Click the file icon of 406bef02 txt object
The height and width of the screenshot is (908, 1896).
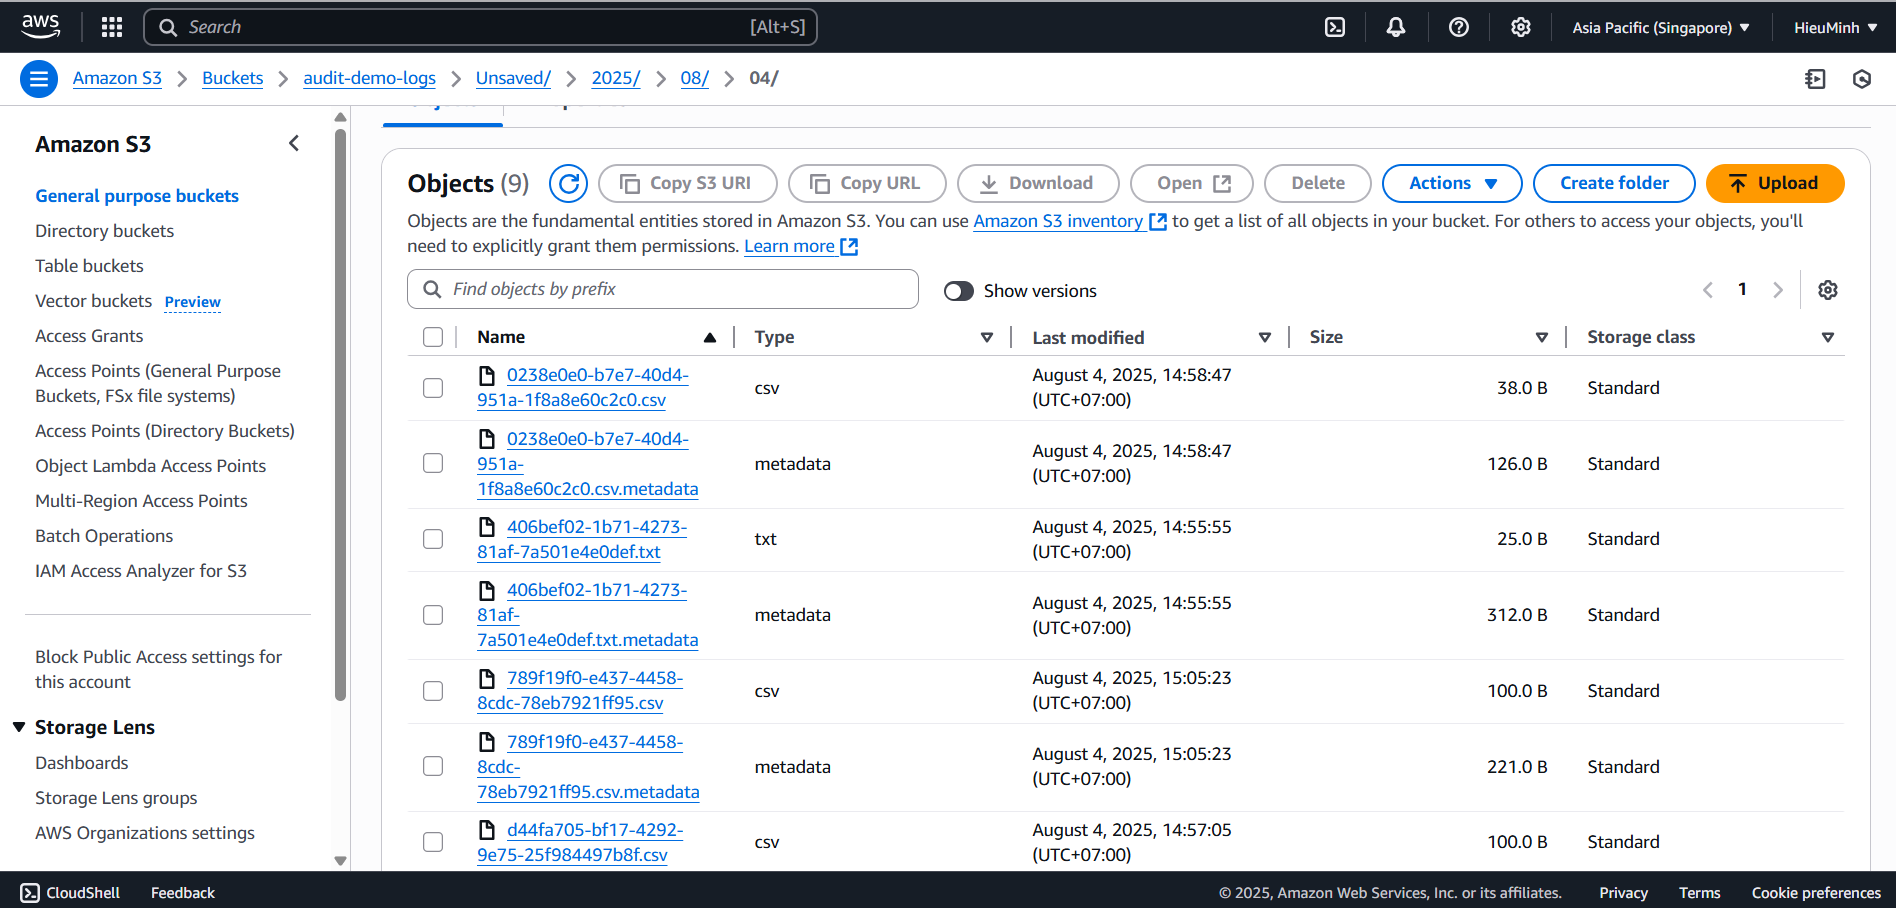click(x=487, y=527)
